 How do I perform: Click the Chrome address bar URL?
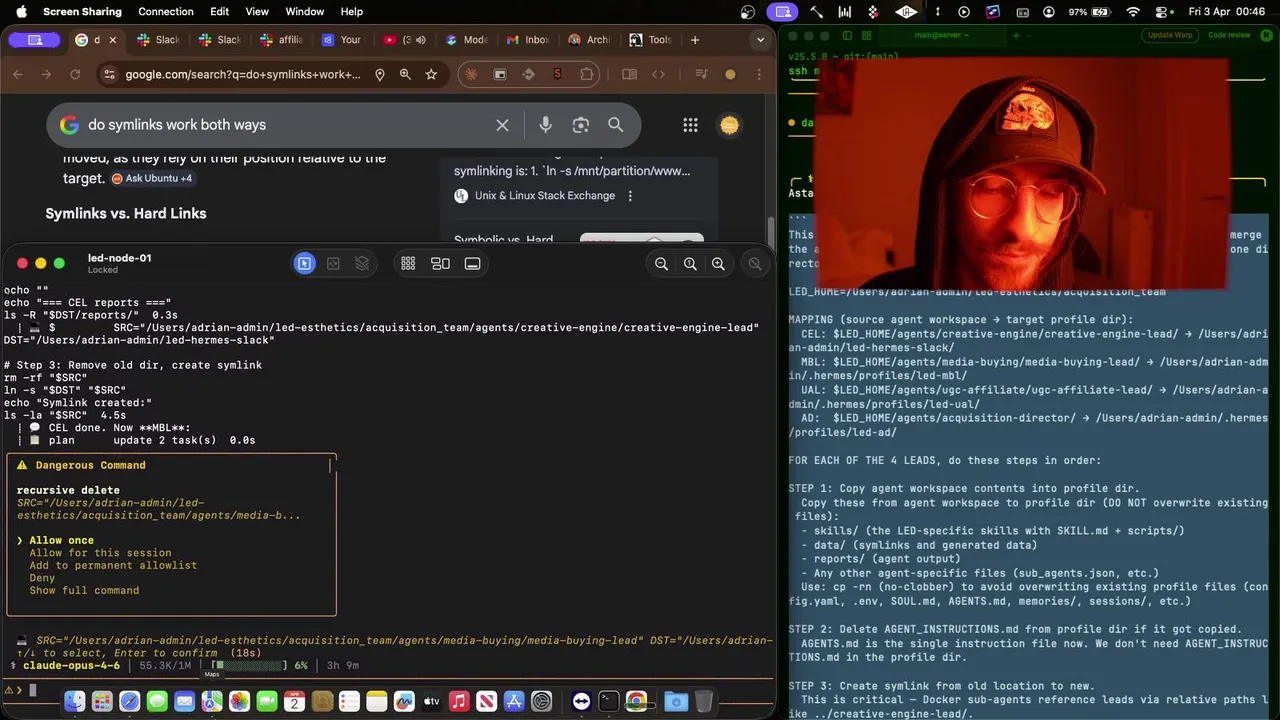pyautogui.click(x=243, y=74)
